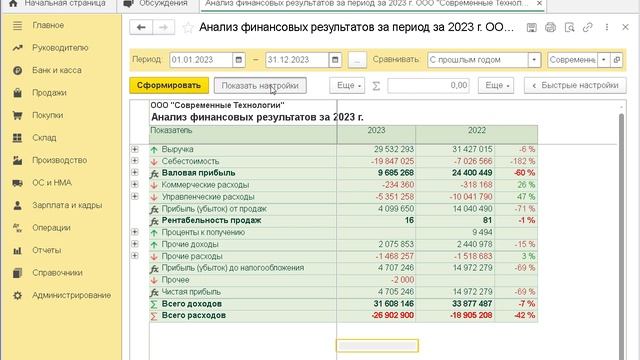Expand the Прочие доходы row
Screen dimensions: 640x360
(x=135, y=244)
